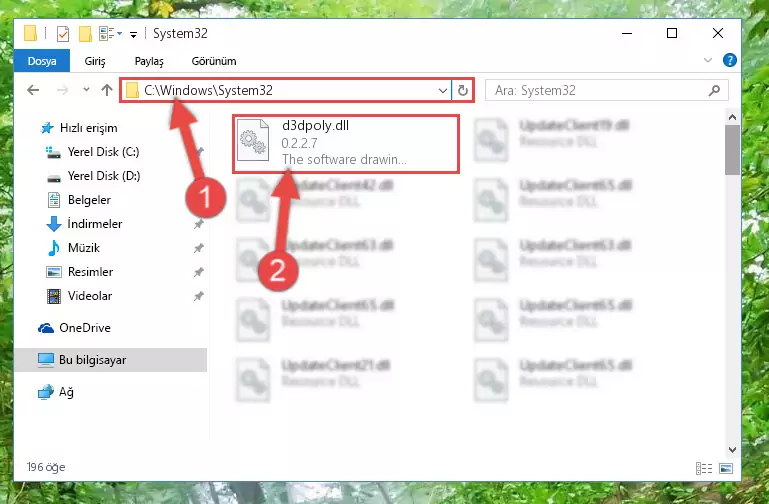Select OneDrive in the navigation pane
The width and height of the screenshot is (769, 504).
[85, 328]
